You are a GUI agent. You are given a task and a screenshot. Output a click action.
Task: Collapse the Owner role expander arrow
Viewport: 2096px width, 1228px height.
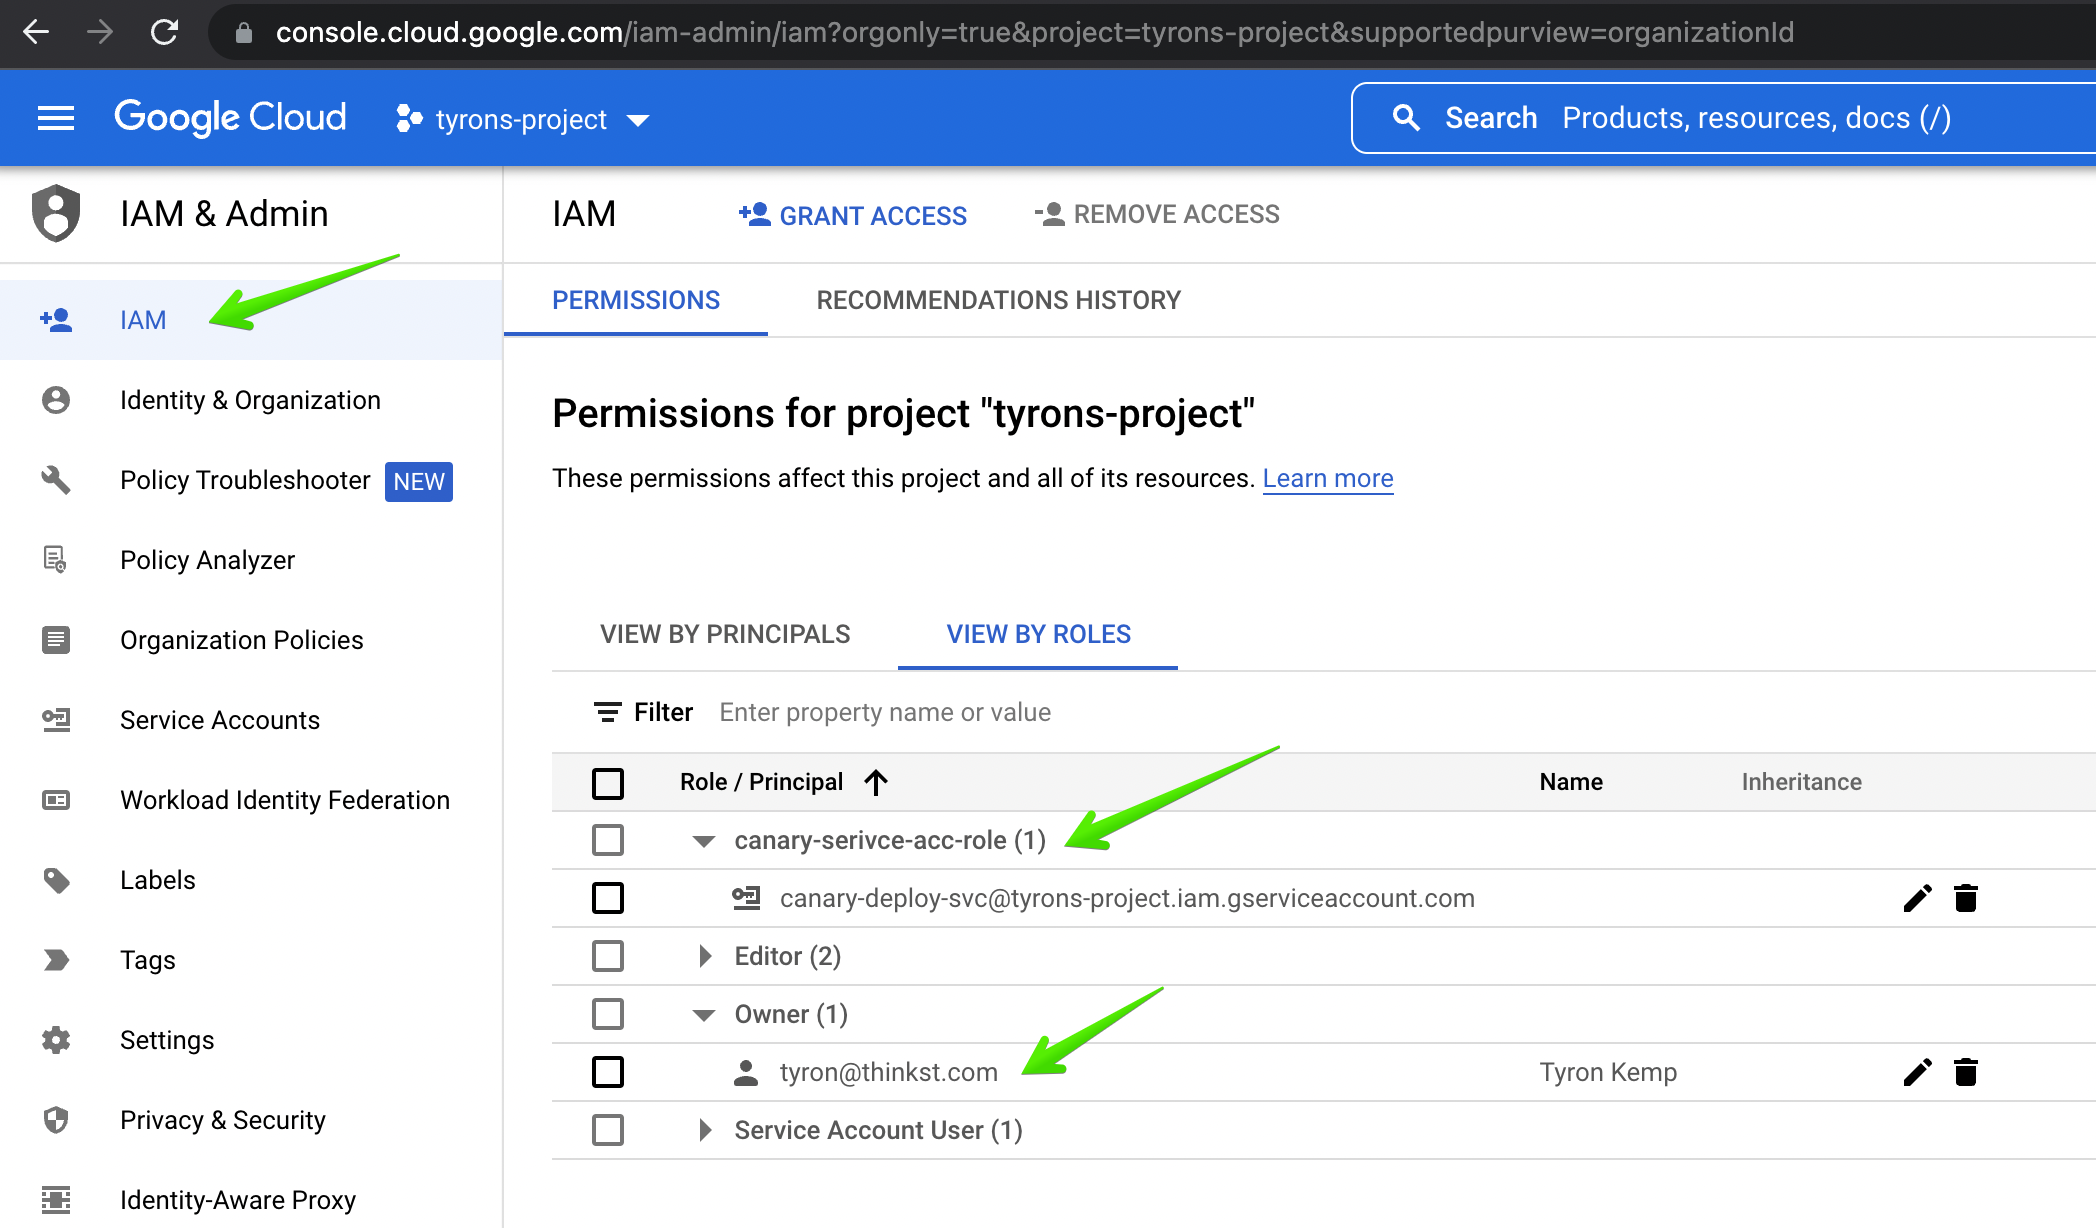click(703, 1015)
